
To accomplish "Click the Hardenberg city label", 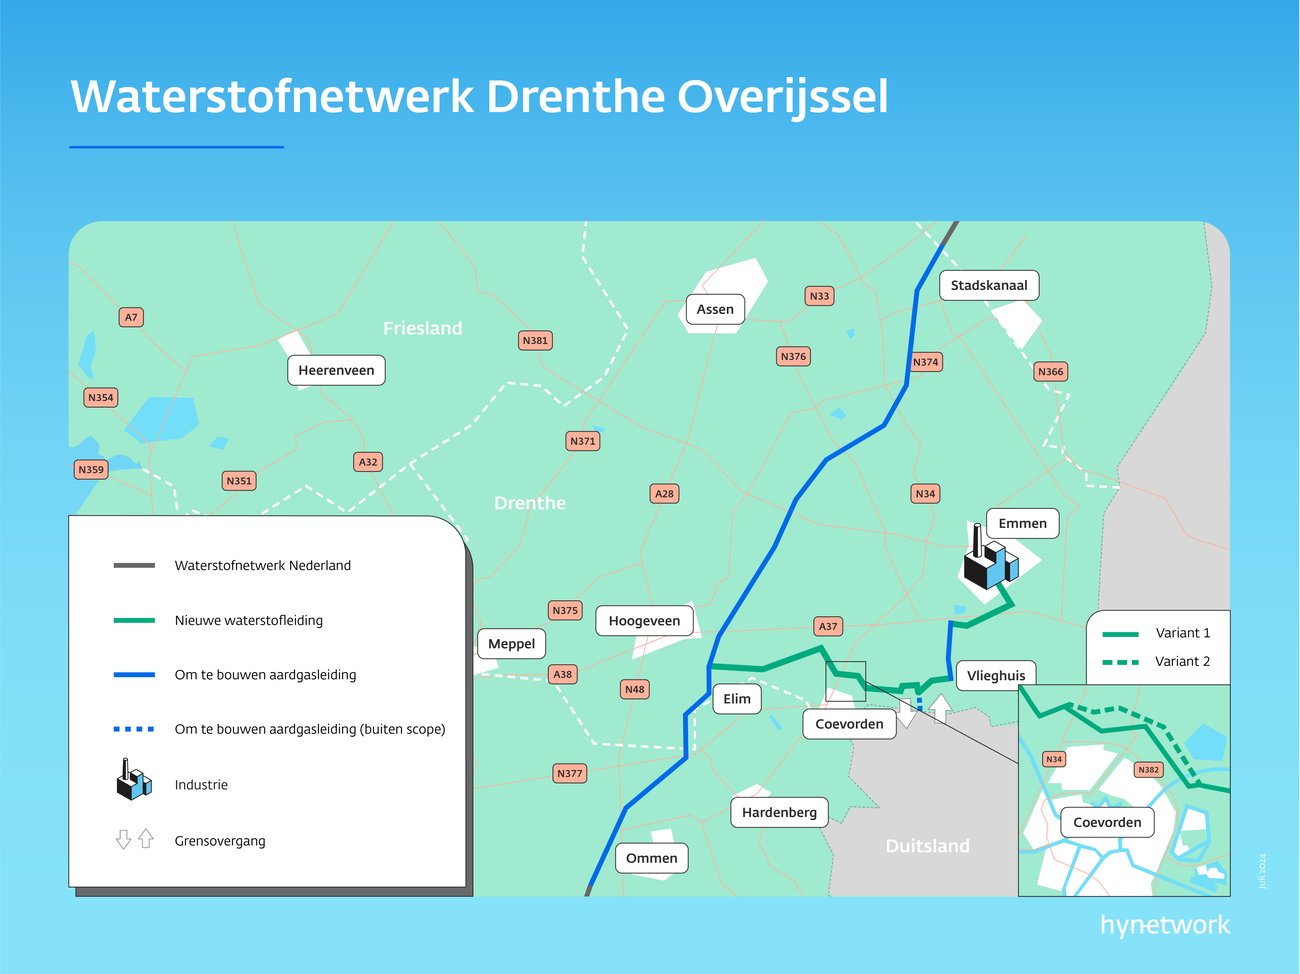I will pyautogui.click(x=779, y=812).
